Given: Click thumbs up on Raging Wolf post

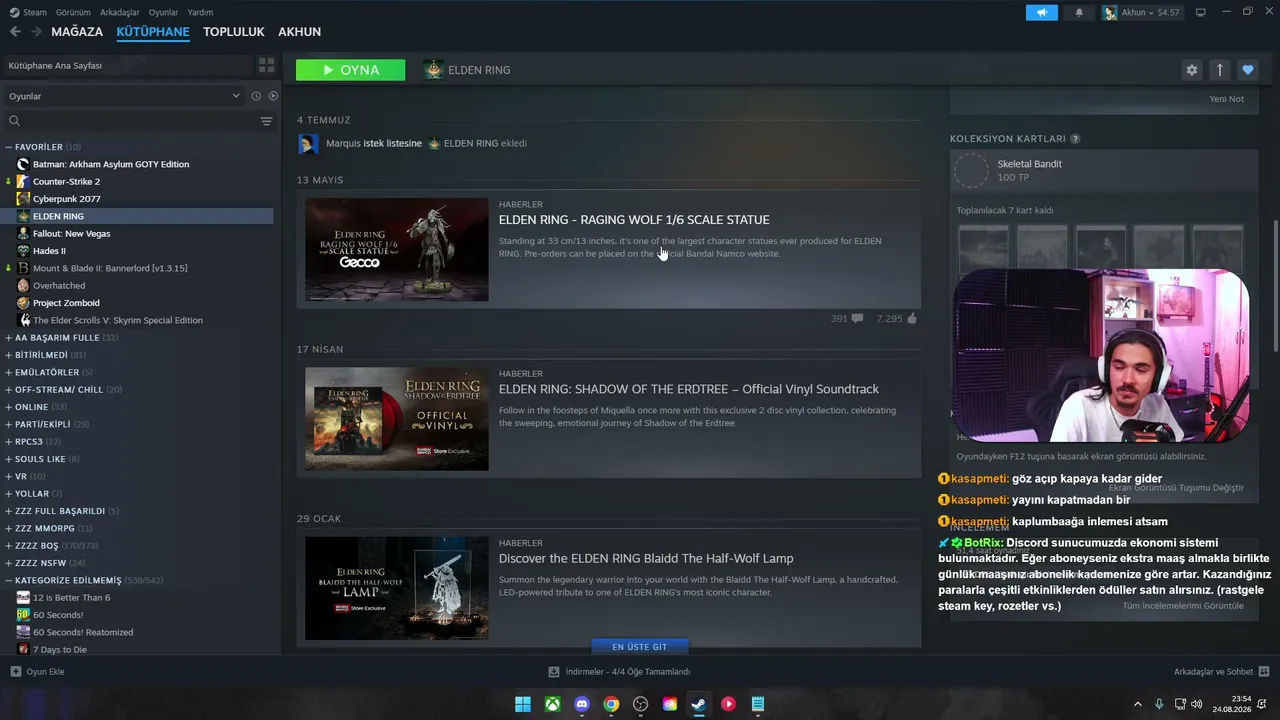Looking at the screenshot, I should (x=911, y=319).
